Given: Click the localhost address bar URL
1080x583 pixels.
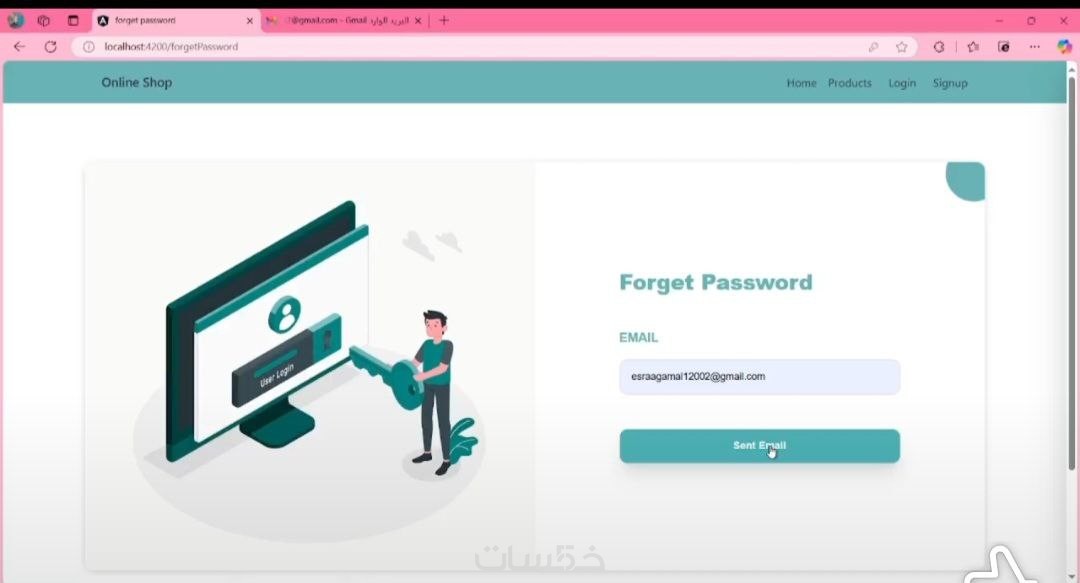Looking at the screenshot, I should tap(171, 47).
